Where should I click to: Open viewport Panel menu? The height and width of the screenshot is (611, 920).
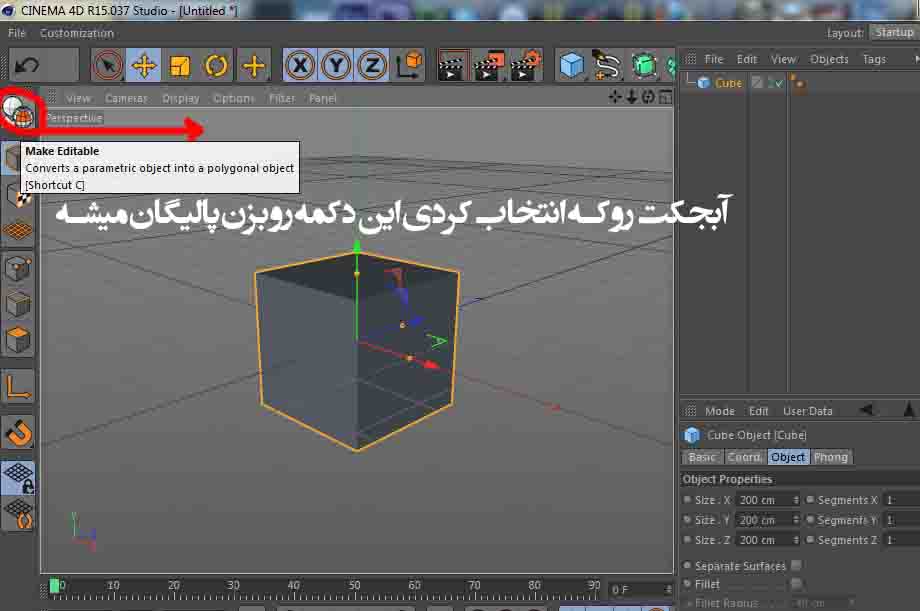tap(323, 98)
